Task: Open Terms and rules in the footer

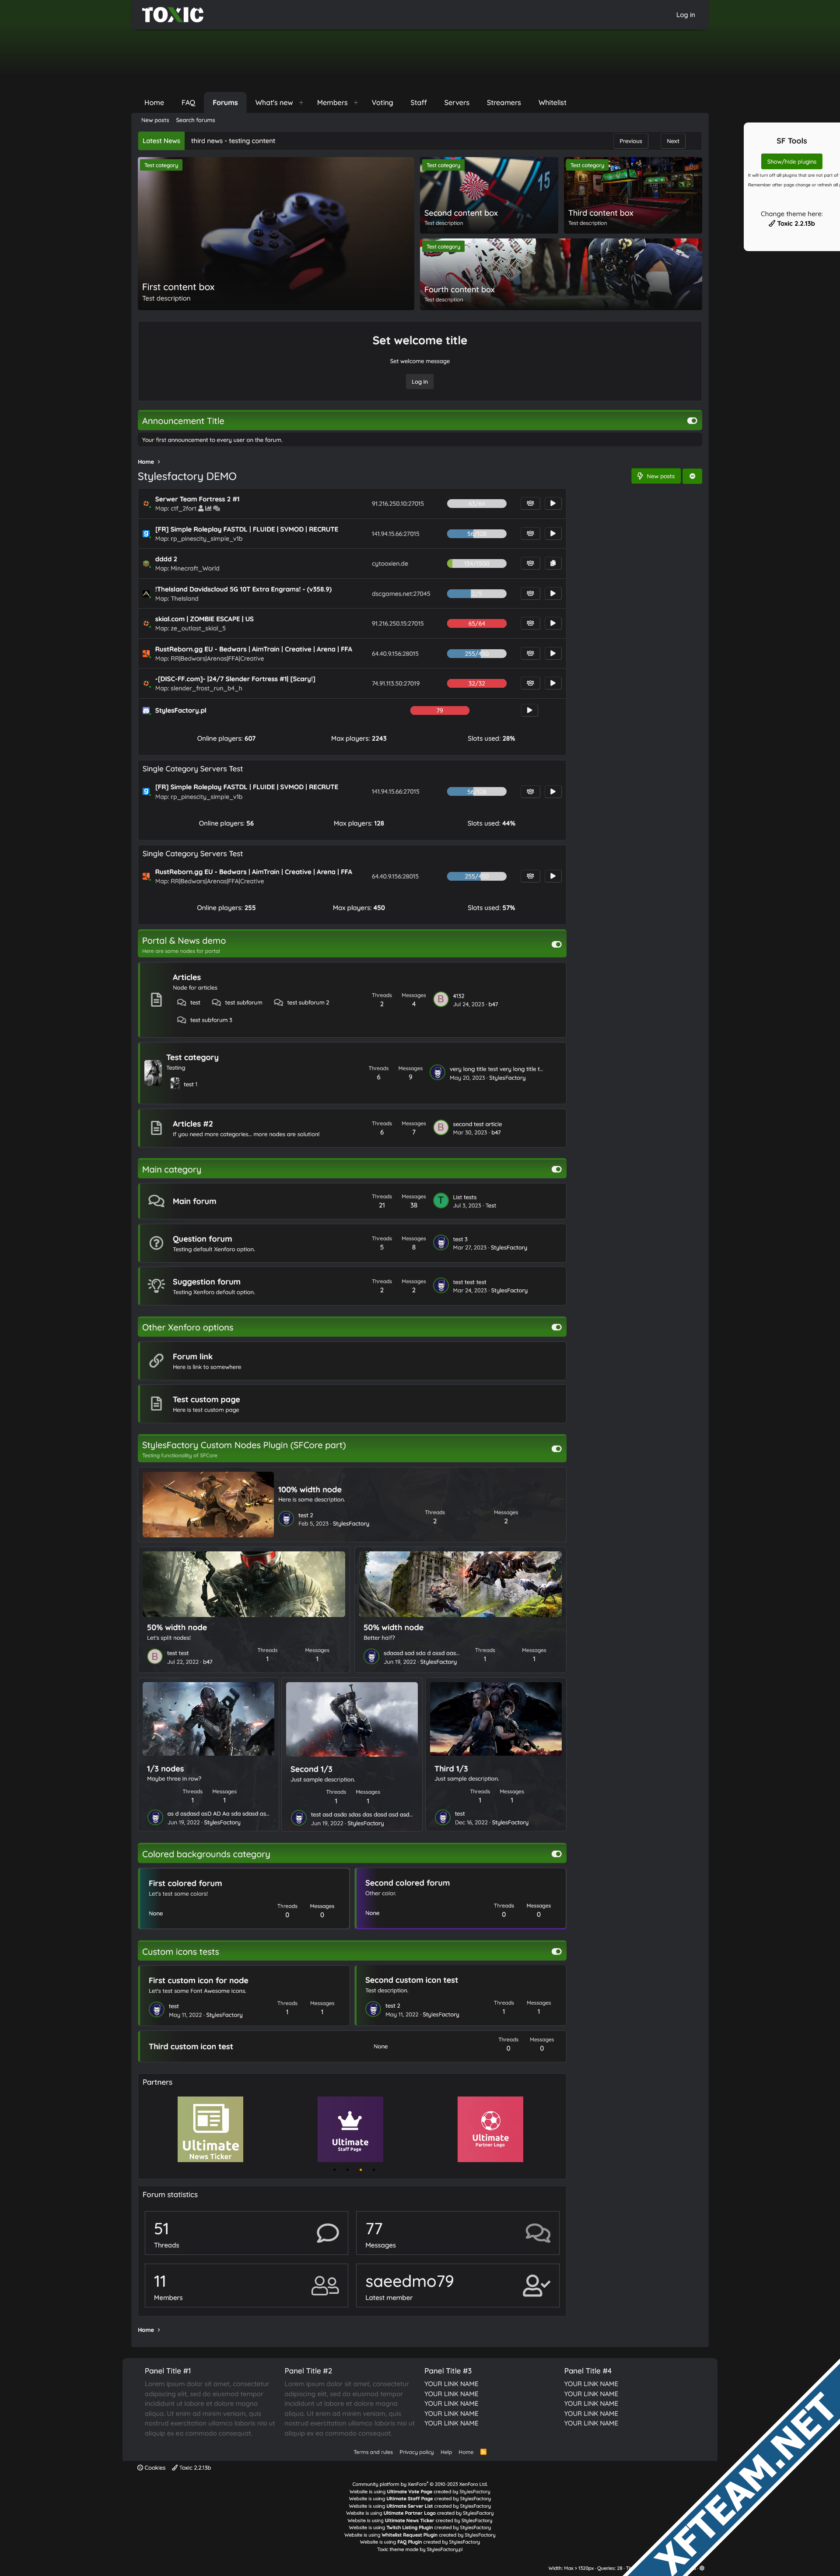Action: [373, 2452]
